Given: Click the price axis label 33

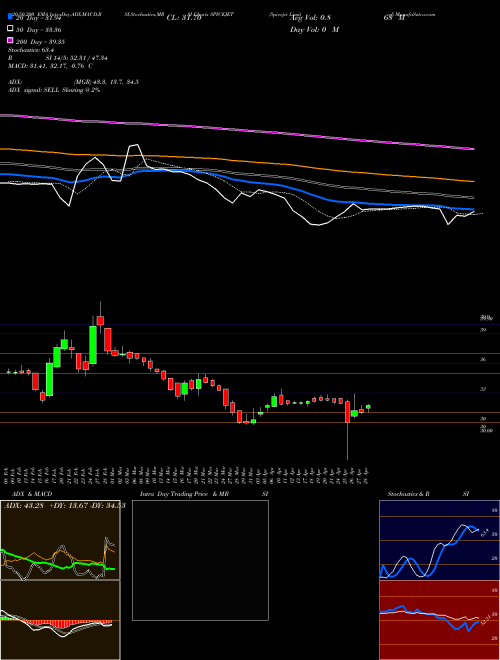Looking at the screenshot, I should [x=483, y=389].
